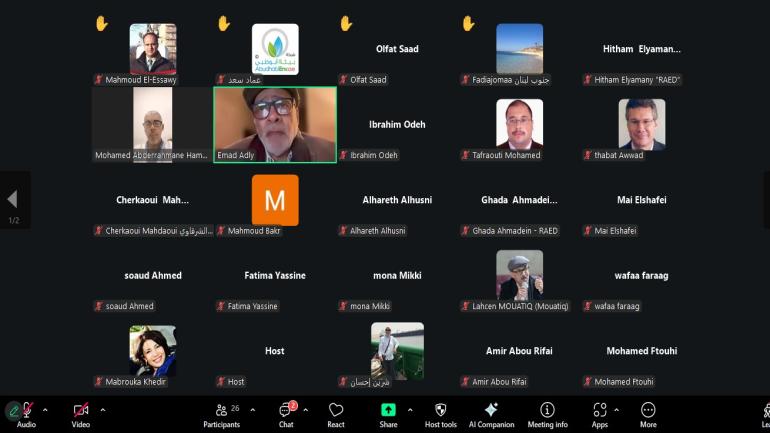The image size is (770, 433).
Task: Open Host tools shield icon
Action: (x=441, y=411)
